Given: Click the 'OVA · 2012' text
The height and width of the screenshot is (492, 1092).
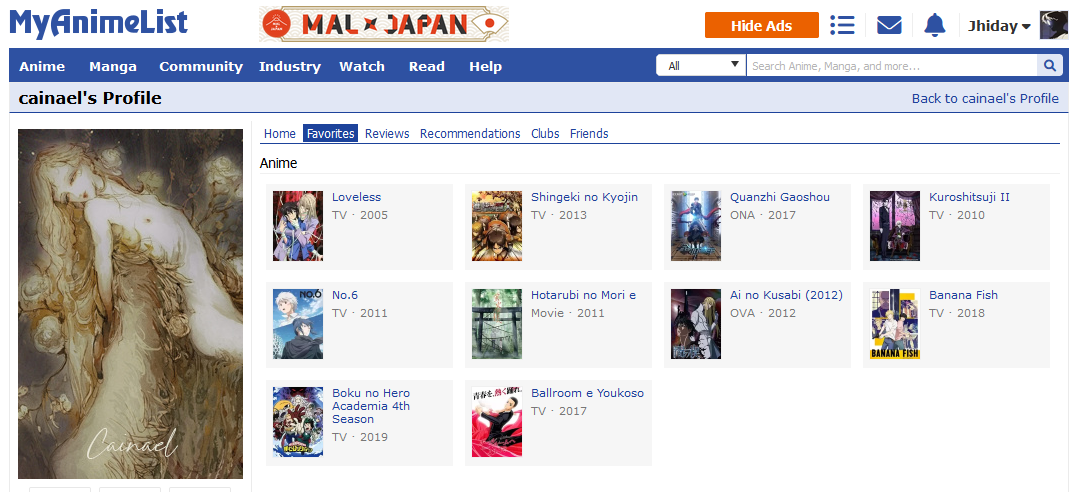Looking at the screenshot, I should pos(763,314).
